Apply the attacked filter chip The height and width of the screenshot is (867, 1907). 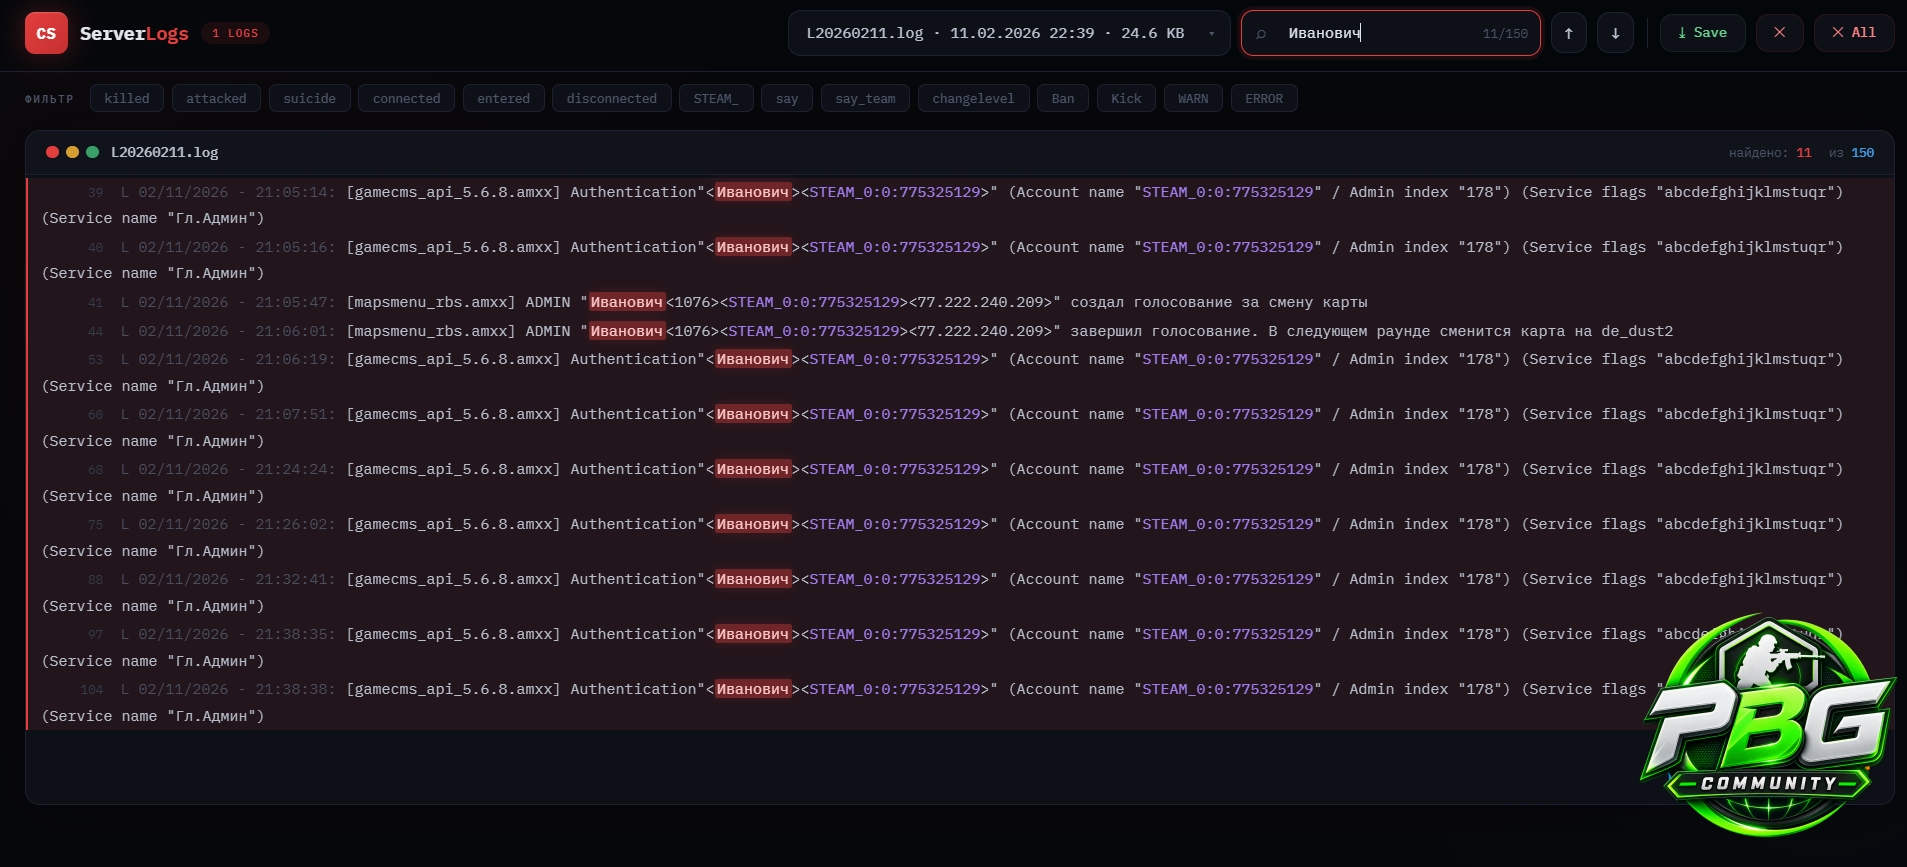click(x=216, y=98)
